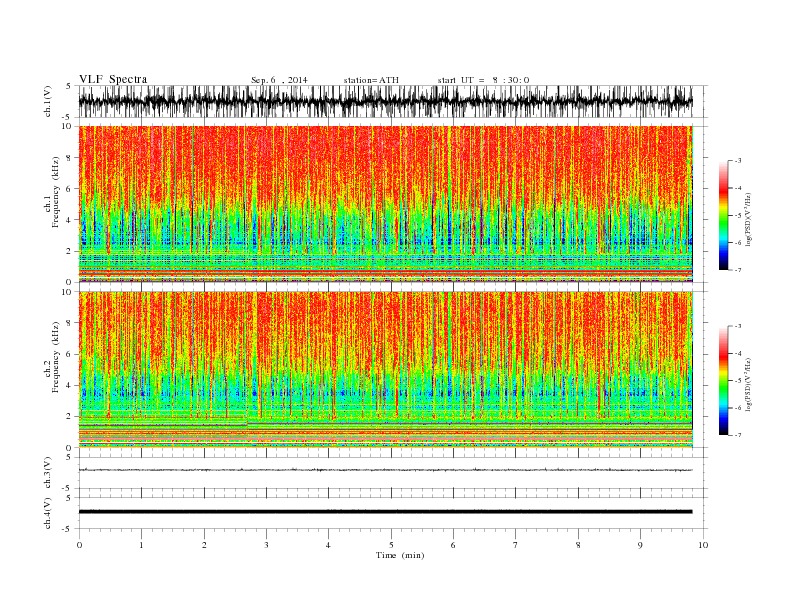Click the "VLF Spectra" plot title
The image size is (792, 612).
[113, 79]
